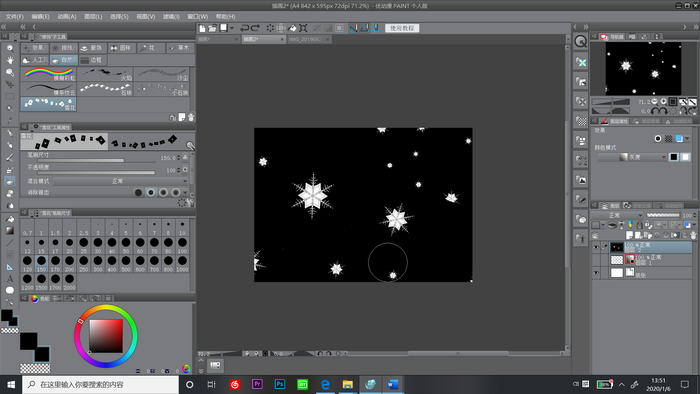This screenshot has width=700, height=394.
Task: Toggle visibility box of layer 1
Action: tap(596, 260)
